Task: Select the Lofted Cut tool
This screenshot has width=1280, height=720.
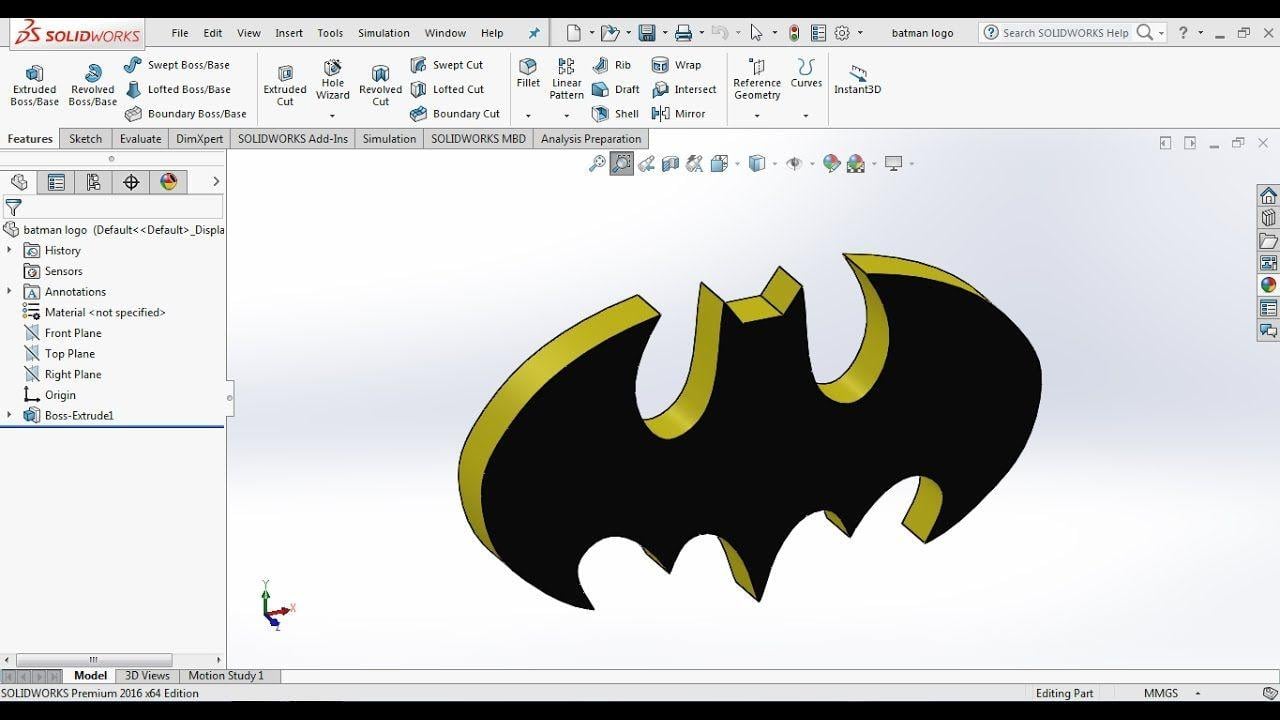Action: point(446,89)
